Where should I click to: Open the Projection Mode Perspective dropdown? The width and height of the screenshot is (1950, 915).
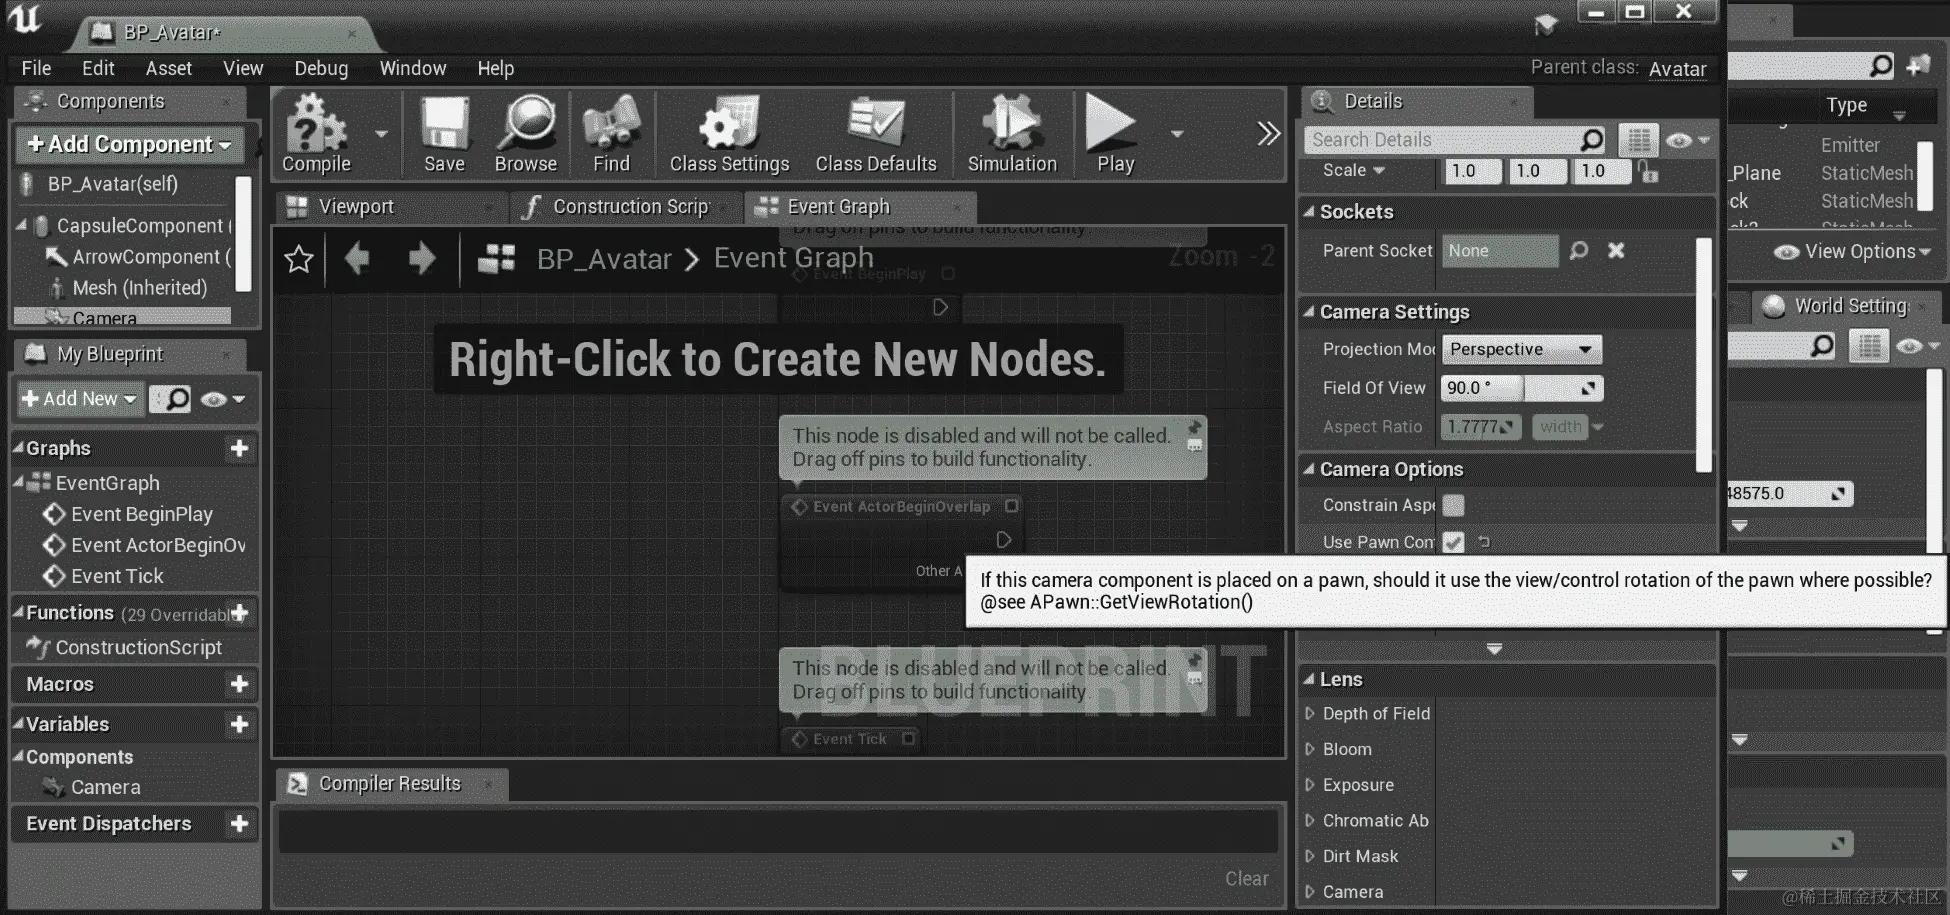coord(1521,349)
